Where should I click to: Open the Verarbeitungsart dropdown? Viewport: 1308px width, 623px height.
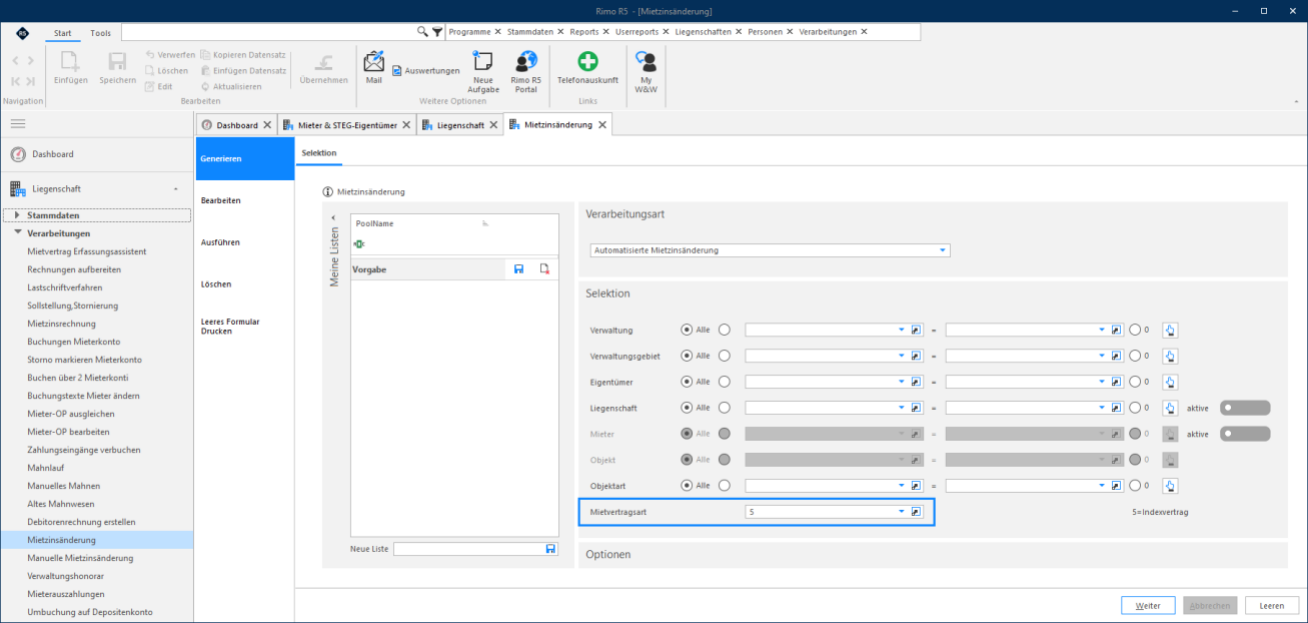pos(942,250)
